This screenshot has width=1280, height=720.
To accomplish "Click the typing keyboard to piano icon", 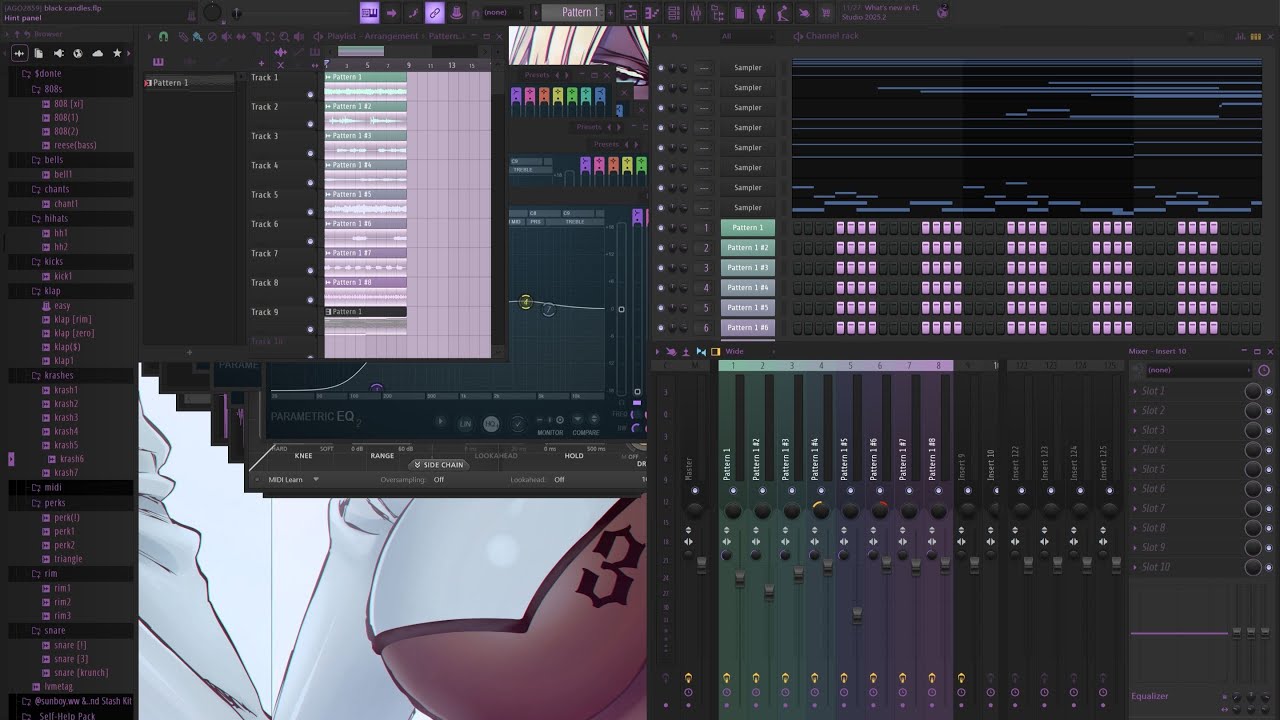I will tap(369, 12).
